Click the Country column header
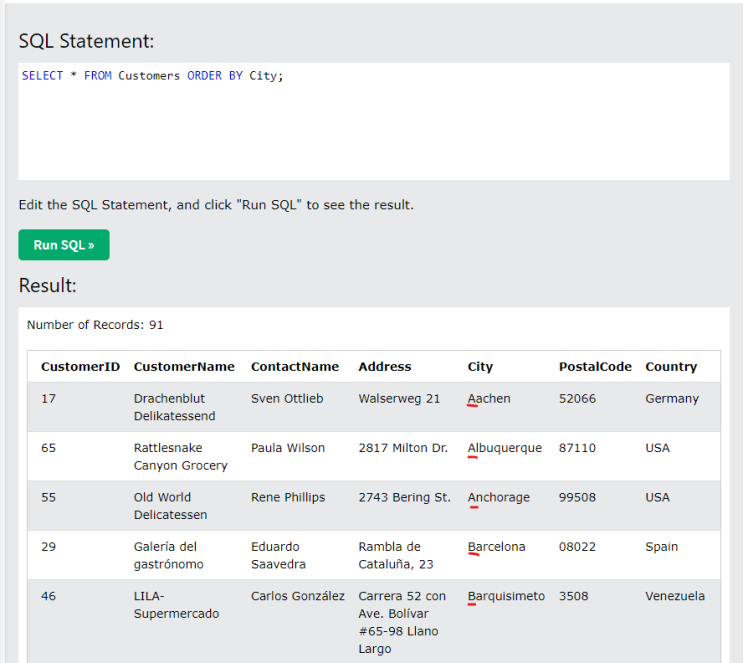Screen dimensions: 743x663 tap(671, 367)
